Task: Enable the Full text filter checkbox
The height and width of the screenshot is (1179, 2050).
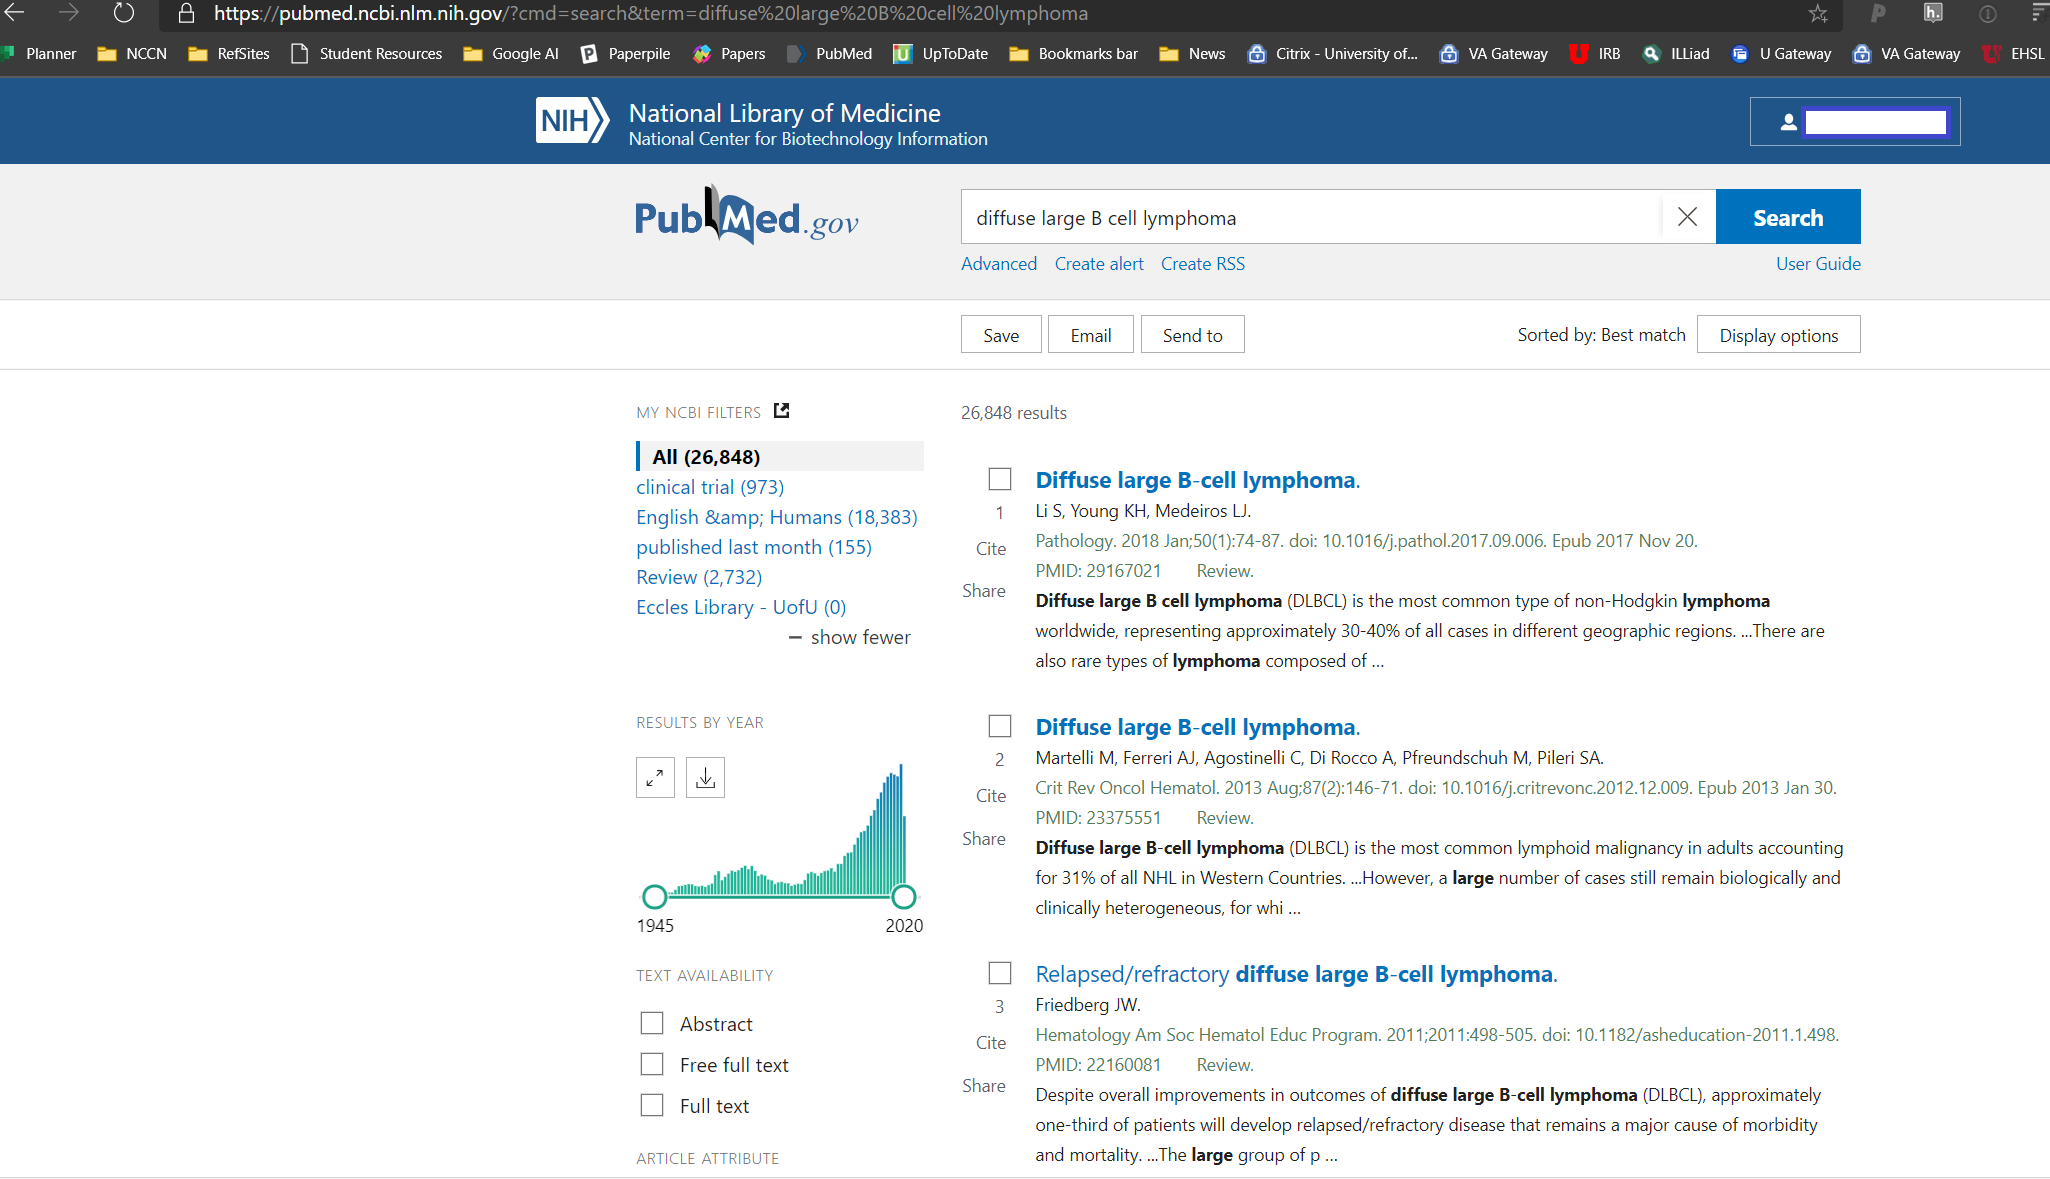Action: pos(652,1105)
